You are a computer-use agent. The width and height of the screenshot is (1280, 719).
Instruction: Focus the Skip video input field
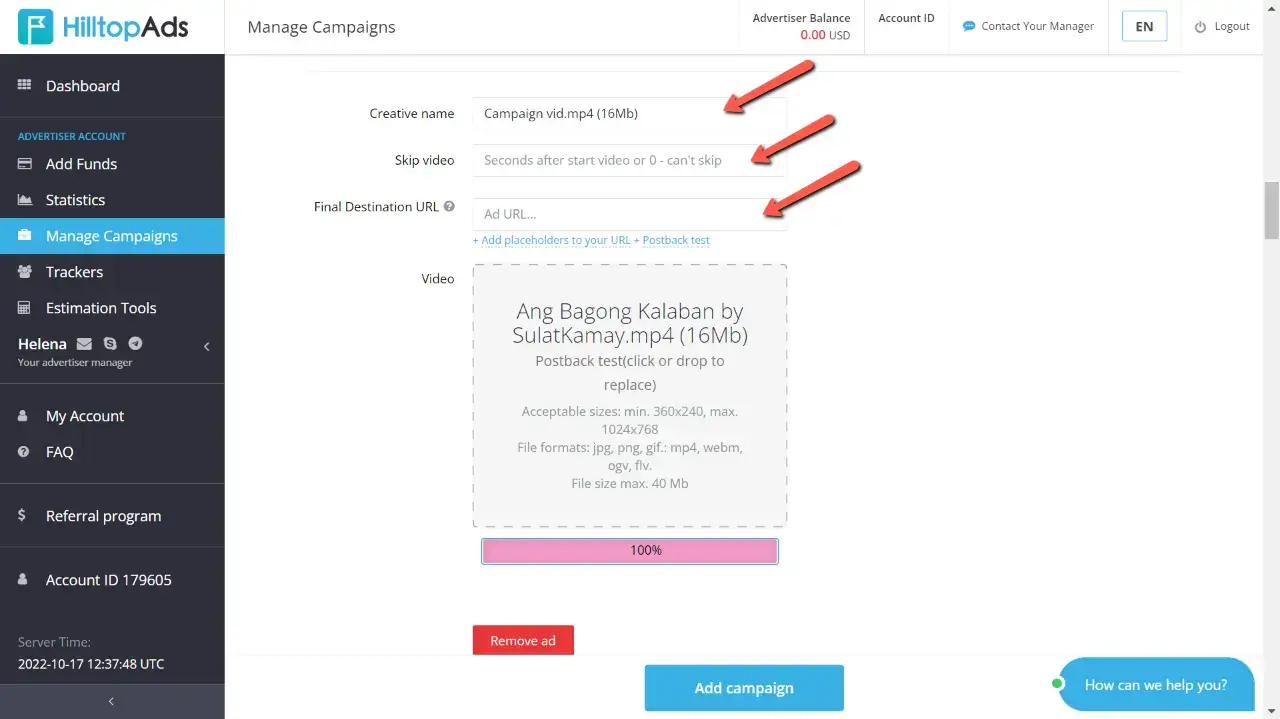point(629,160)
